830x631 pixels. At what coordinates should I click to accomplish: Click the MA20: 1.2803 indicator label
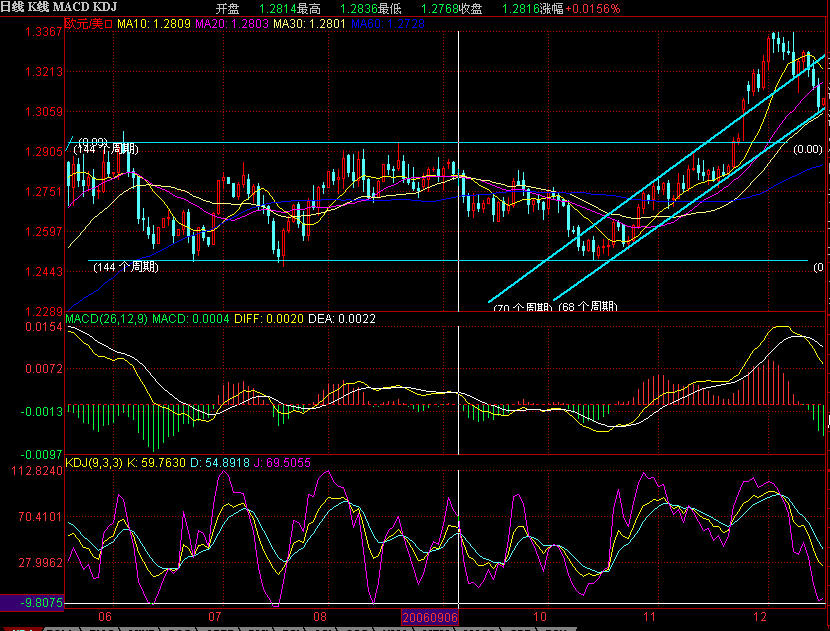click(232, 24)
